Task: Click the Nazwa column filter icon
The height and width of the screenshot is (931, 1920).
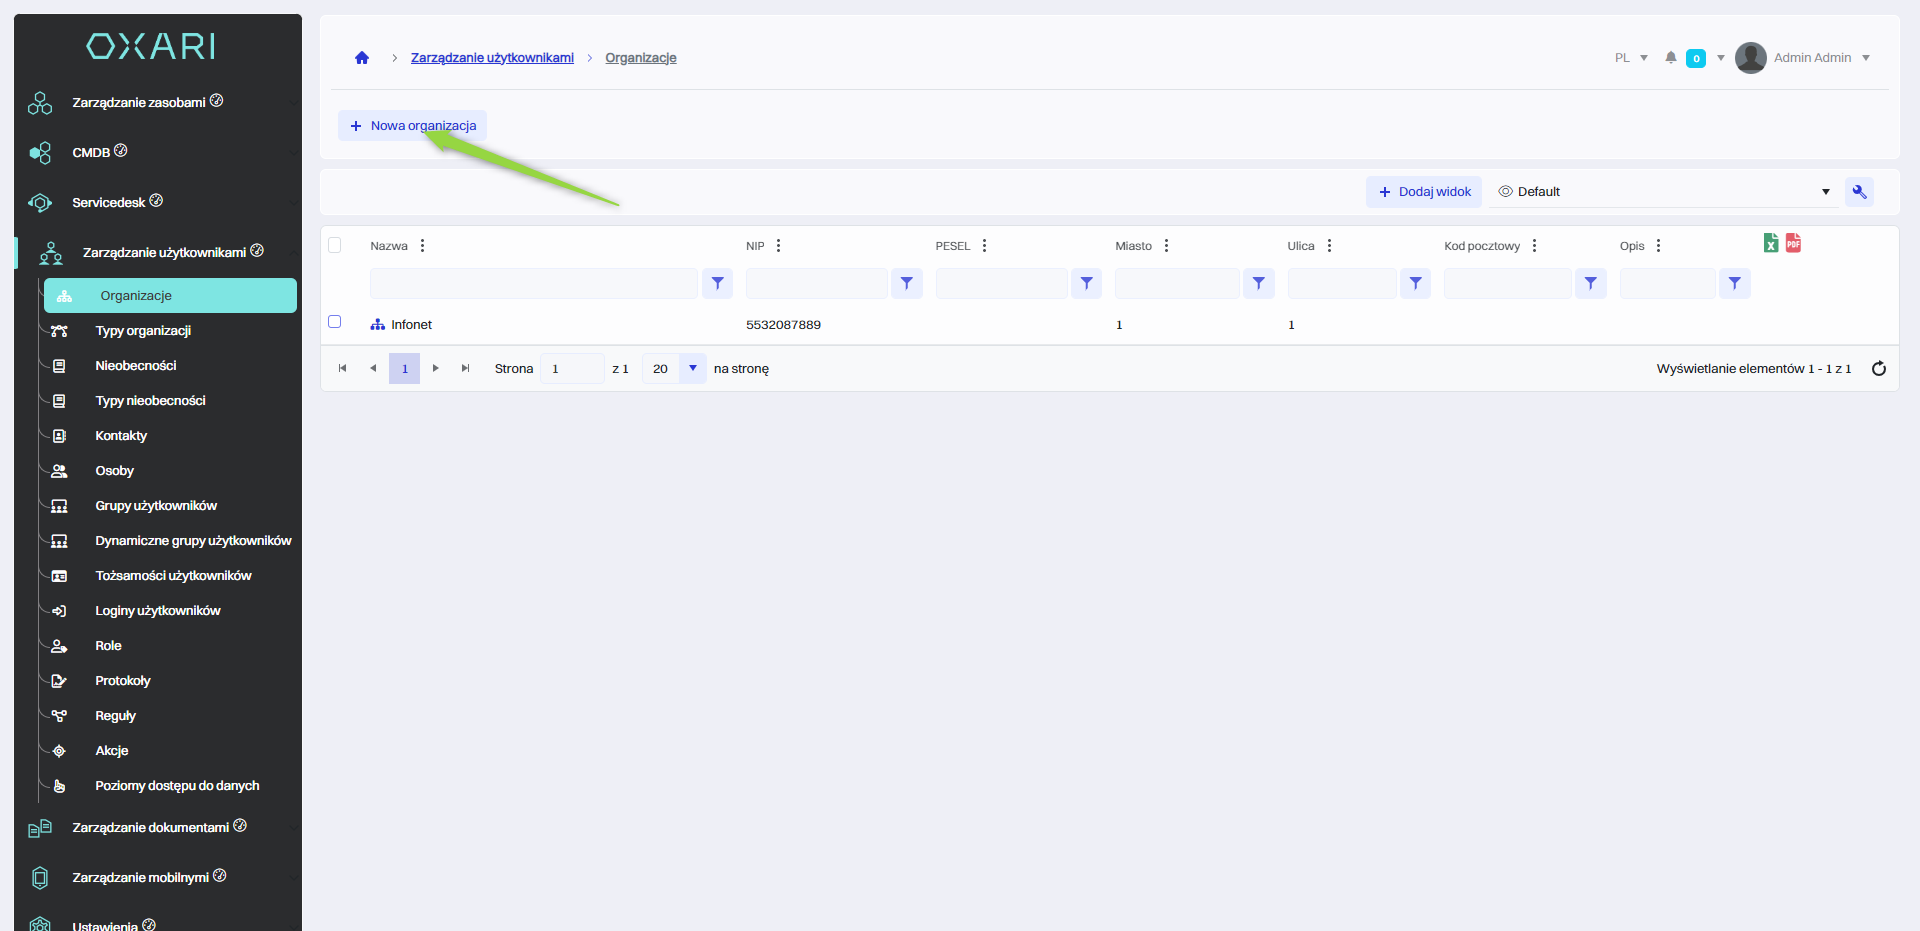Action: point(717,284)
